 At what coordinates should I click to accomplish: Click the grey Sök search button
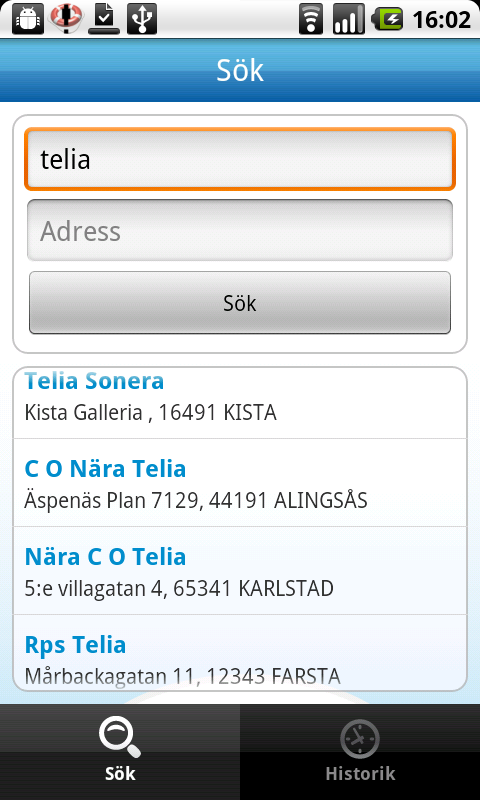[240, 303]
